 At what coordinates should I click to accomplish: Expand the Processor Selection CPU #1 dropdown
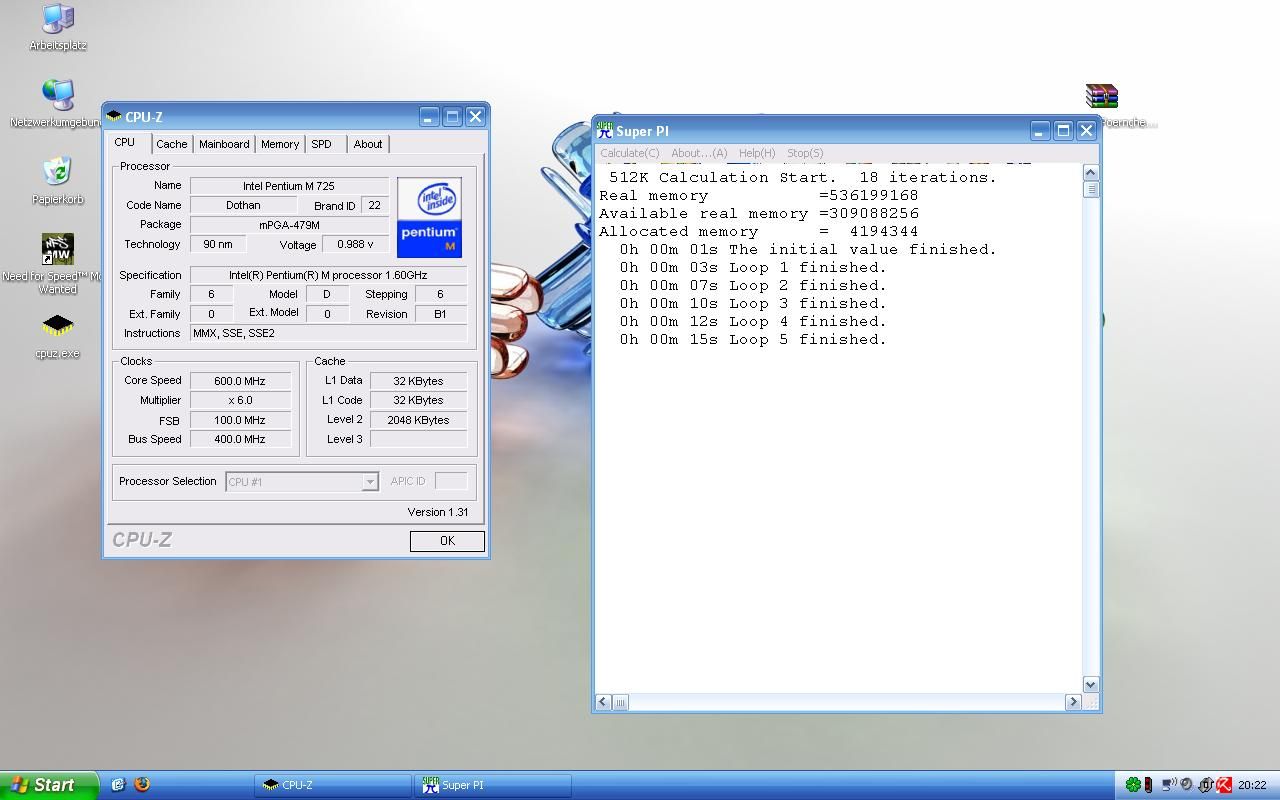[x=369, y=482]
